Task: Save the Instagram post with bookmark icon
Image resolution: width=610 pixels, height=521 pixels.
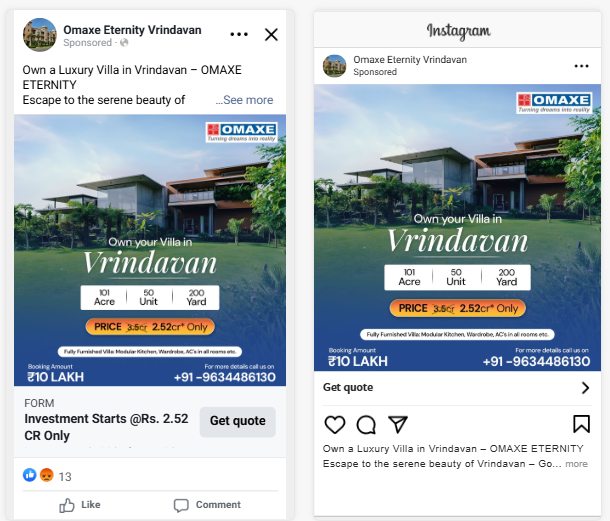Action: pyautogui.click(x=582, y=424)
